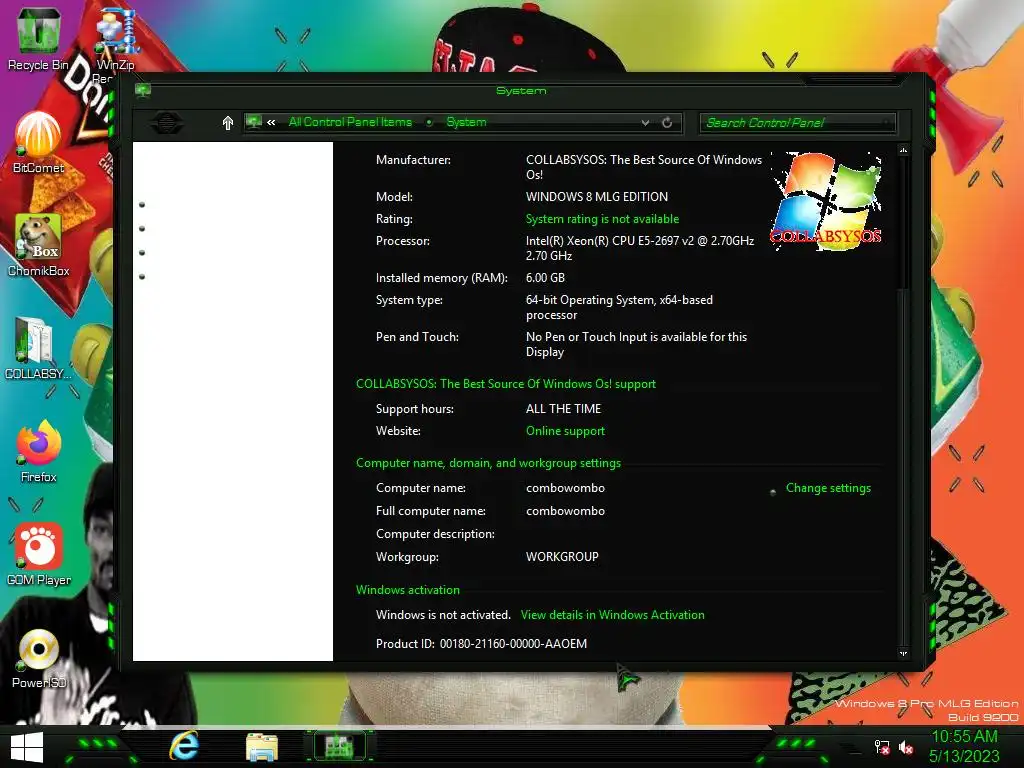Launch Internet Explorer from taskbar
Image resolution: width=1024 pixels, height=768 pixels.
tap(184, 746)
